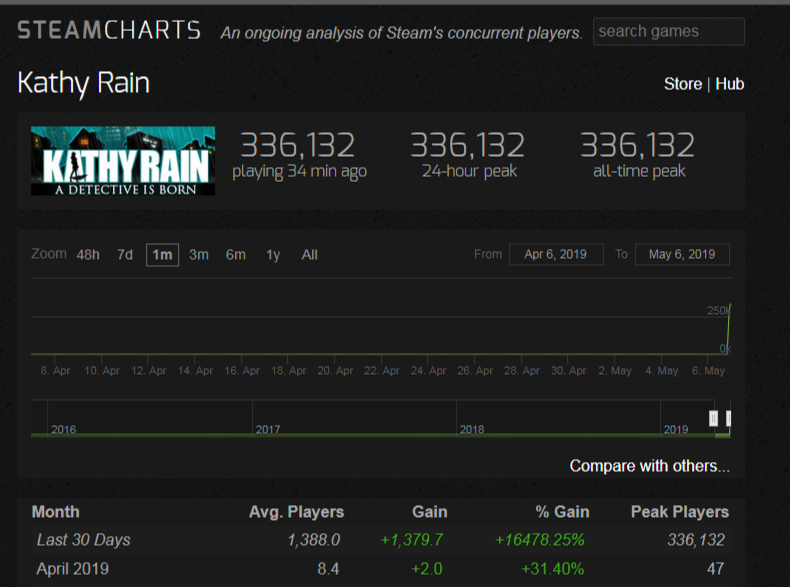Screen dimensions: 790x587
Task: Click the Peak Players column header
Action: pos(680,512)
